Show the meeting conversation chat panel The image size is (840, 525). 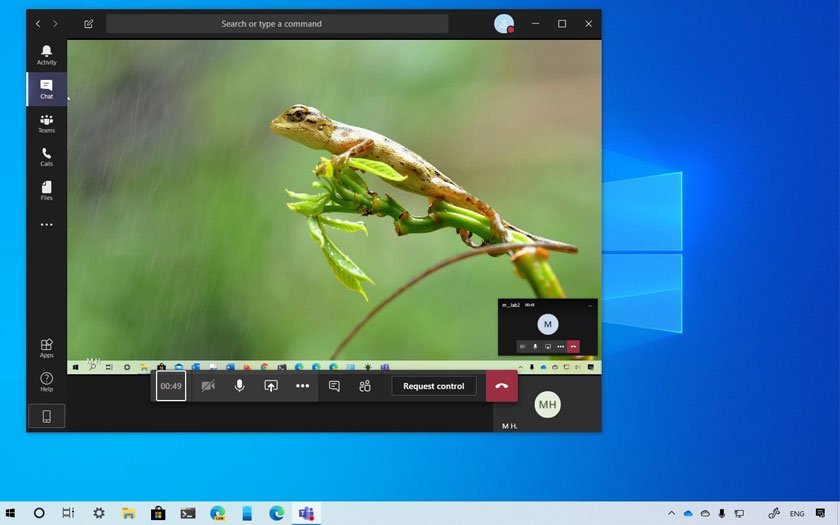click(x=334, y=386)
